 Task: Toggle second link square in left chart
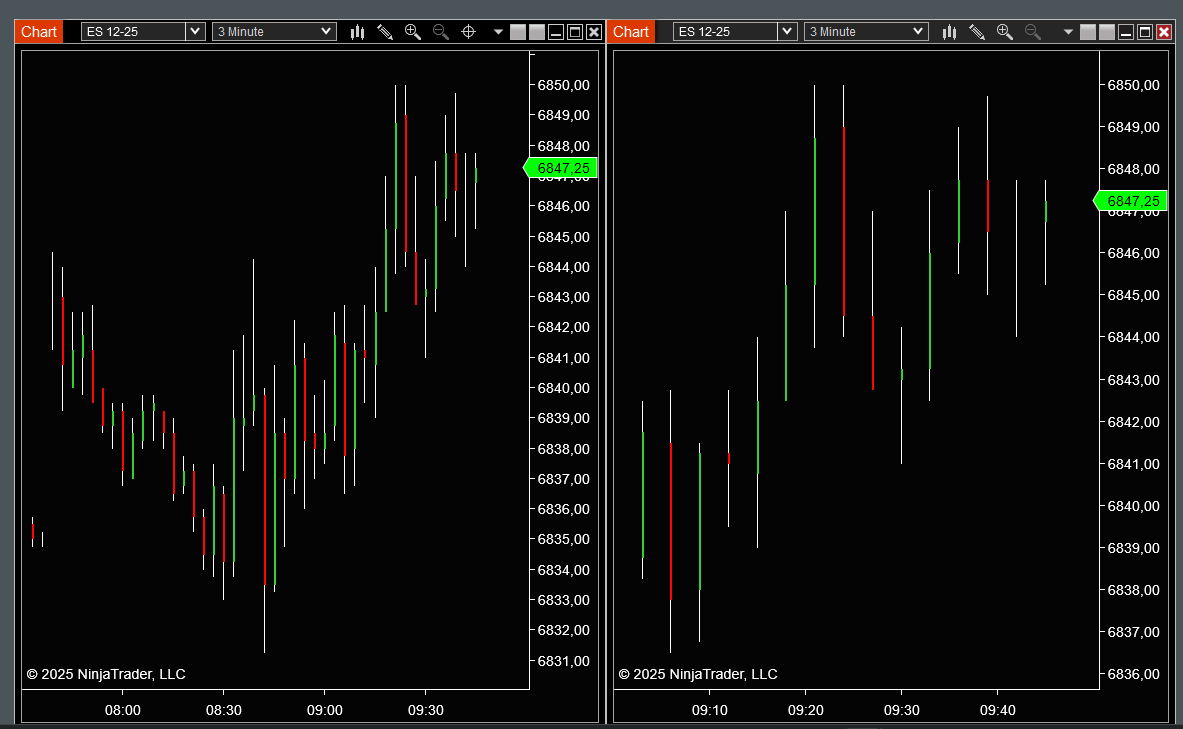(537, 32)
